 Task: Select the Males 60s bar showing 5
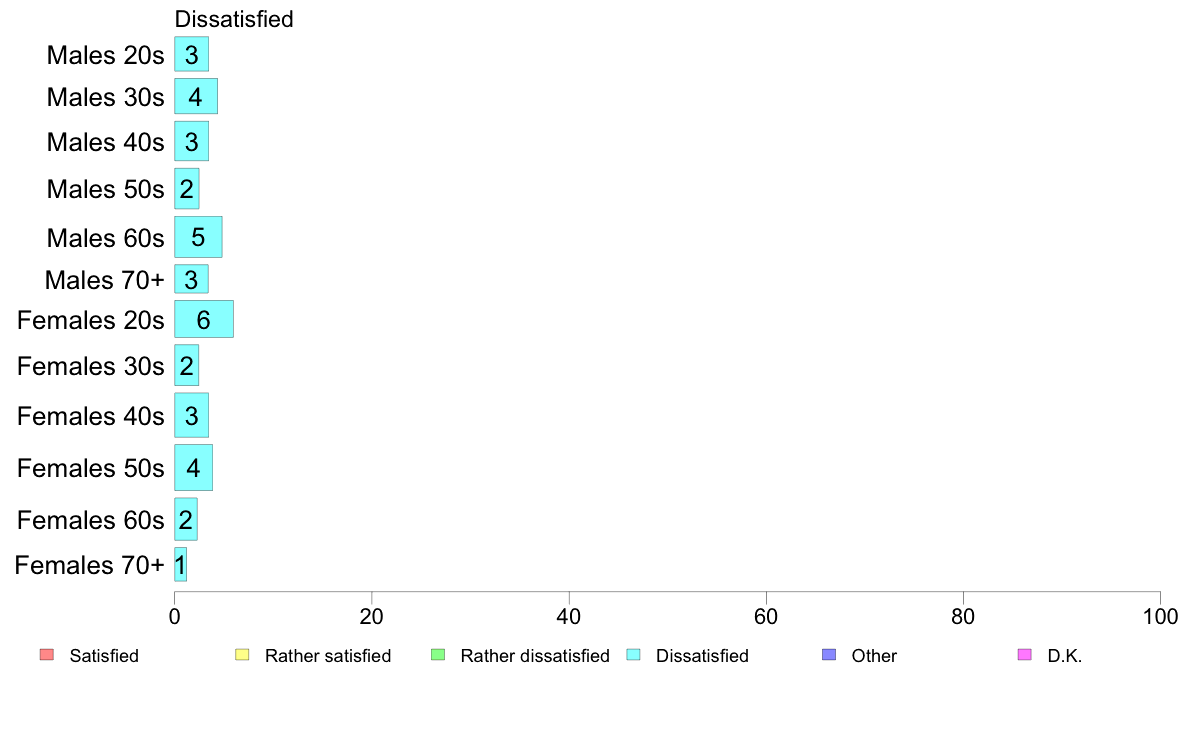click(199, 237)
